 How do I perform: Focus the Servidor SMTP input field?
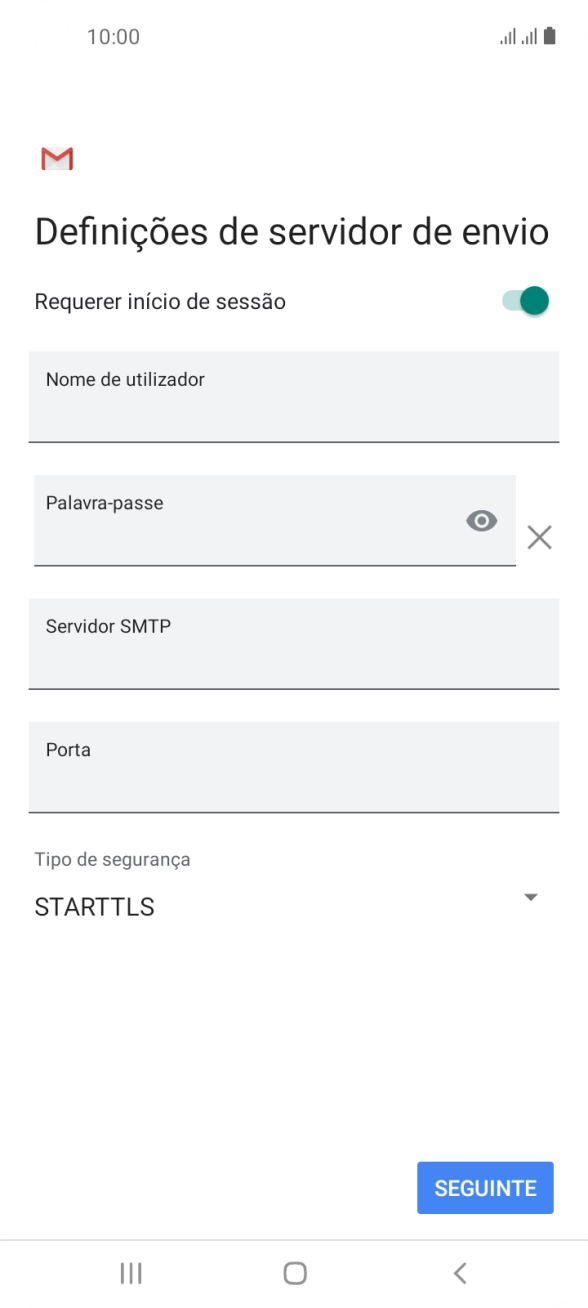click(294, 645)
